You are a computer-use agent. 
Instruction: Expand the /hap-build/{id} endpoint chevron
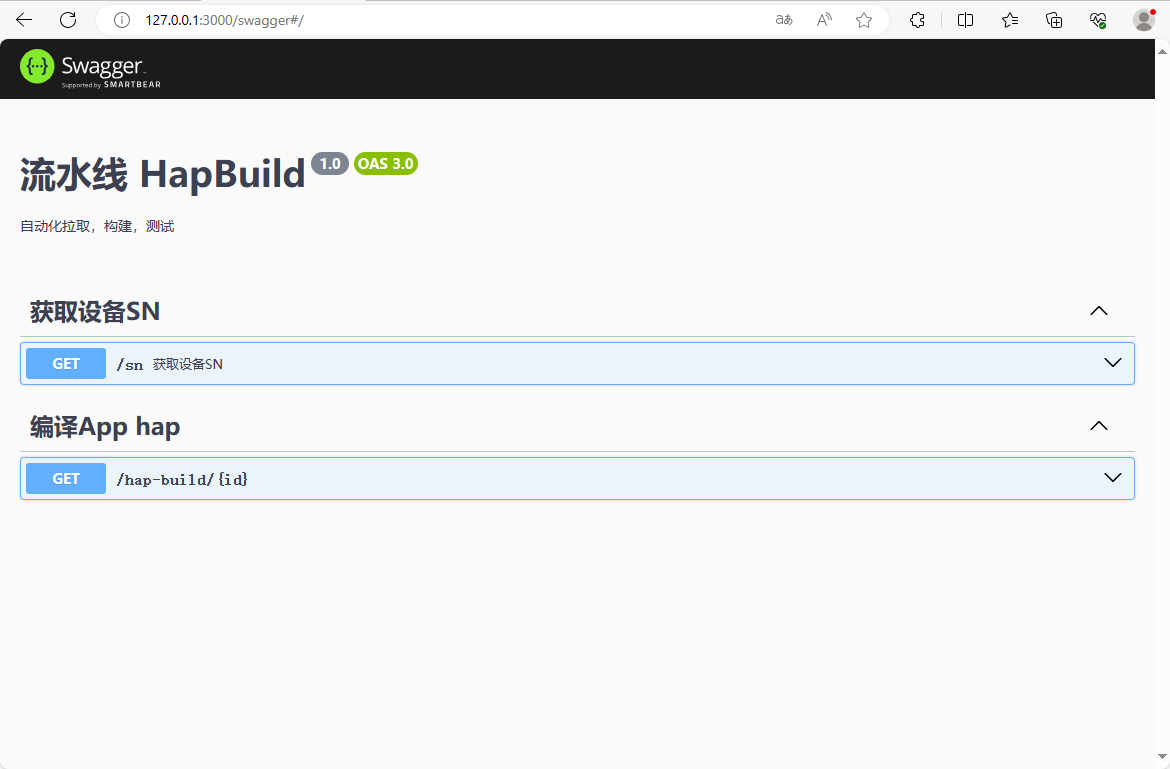1112,478
